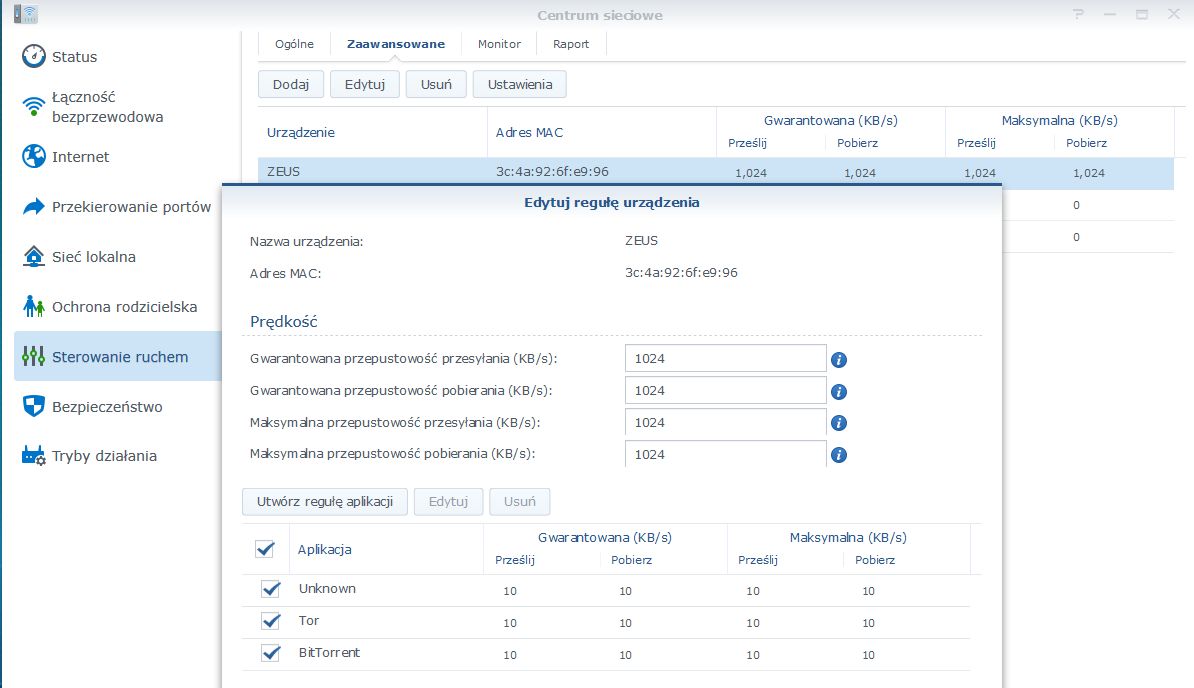Open Ustawienia button

pos(520,84)
